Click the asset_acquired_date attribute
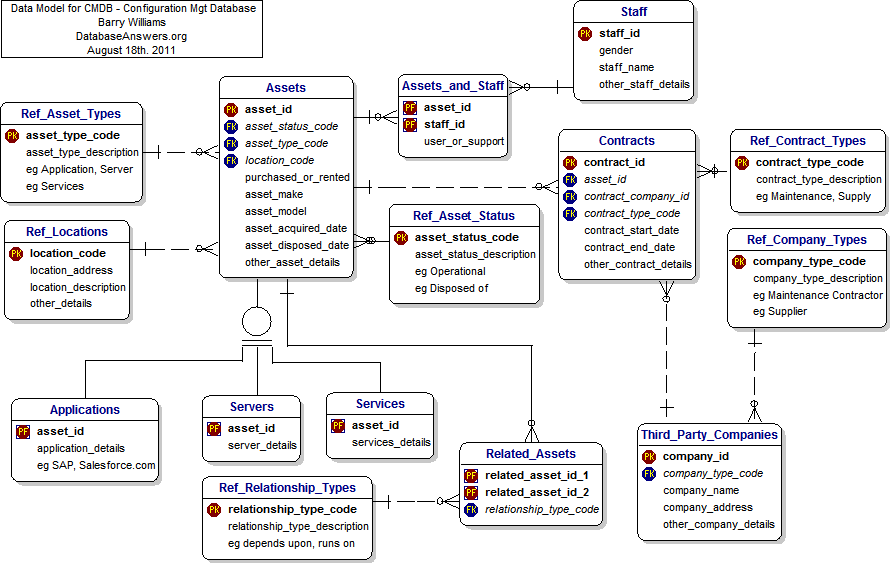892x565 pixels. click(x=296, y=228)
